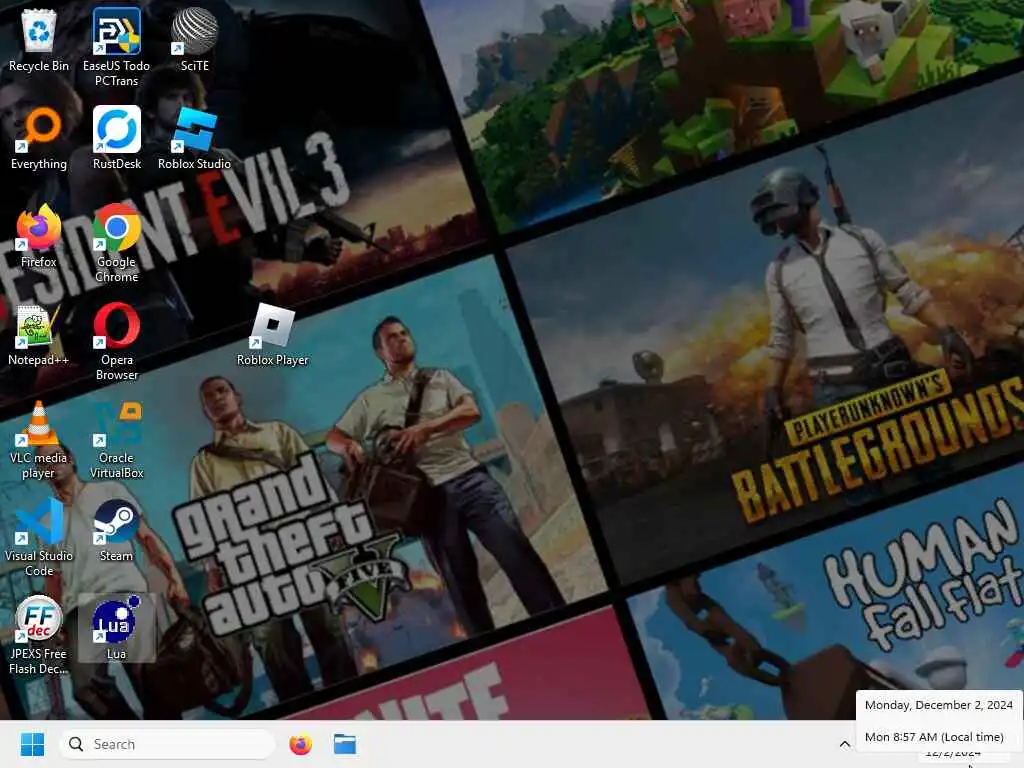The image size is (1024, 768).
Task: Open the Recycle Bin desktop icon
Action: click(x=39, y=40)
